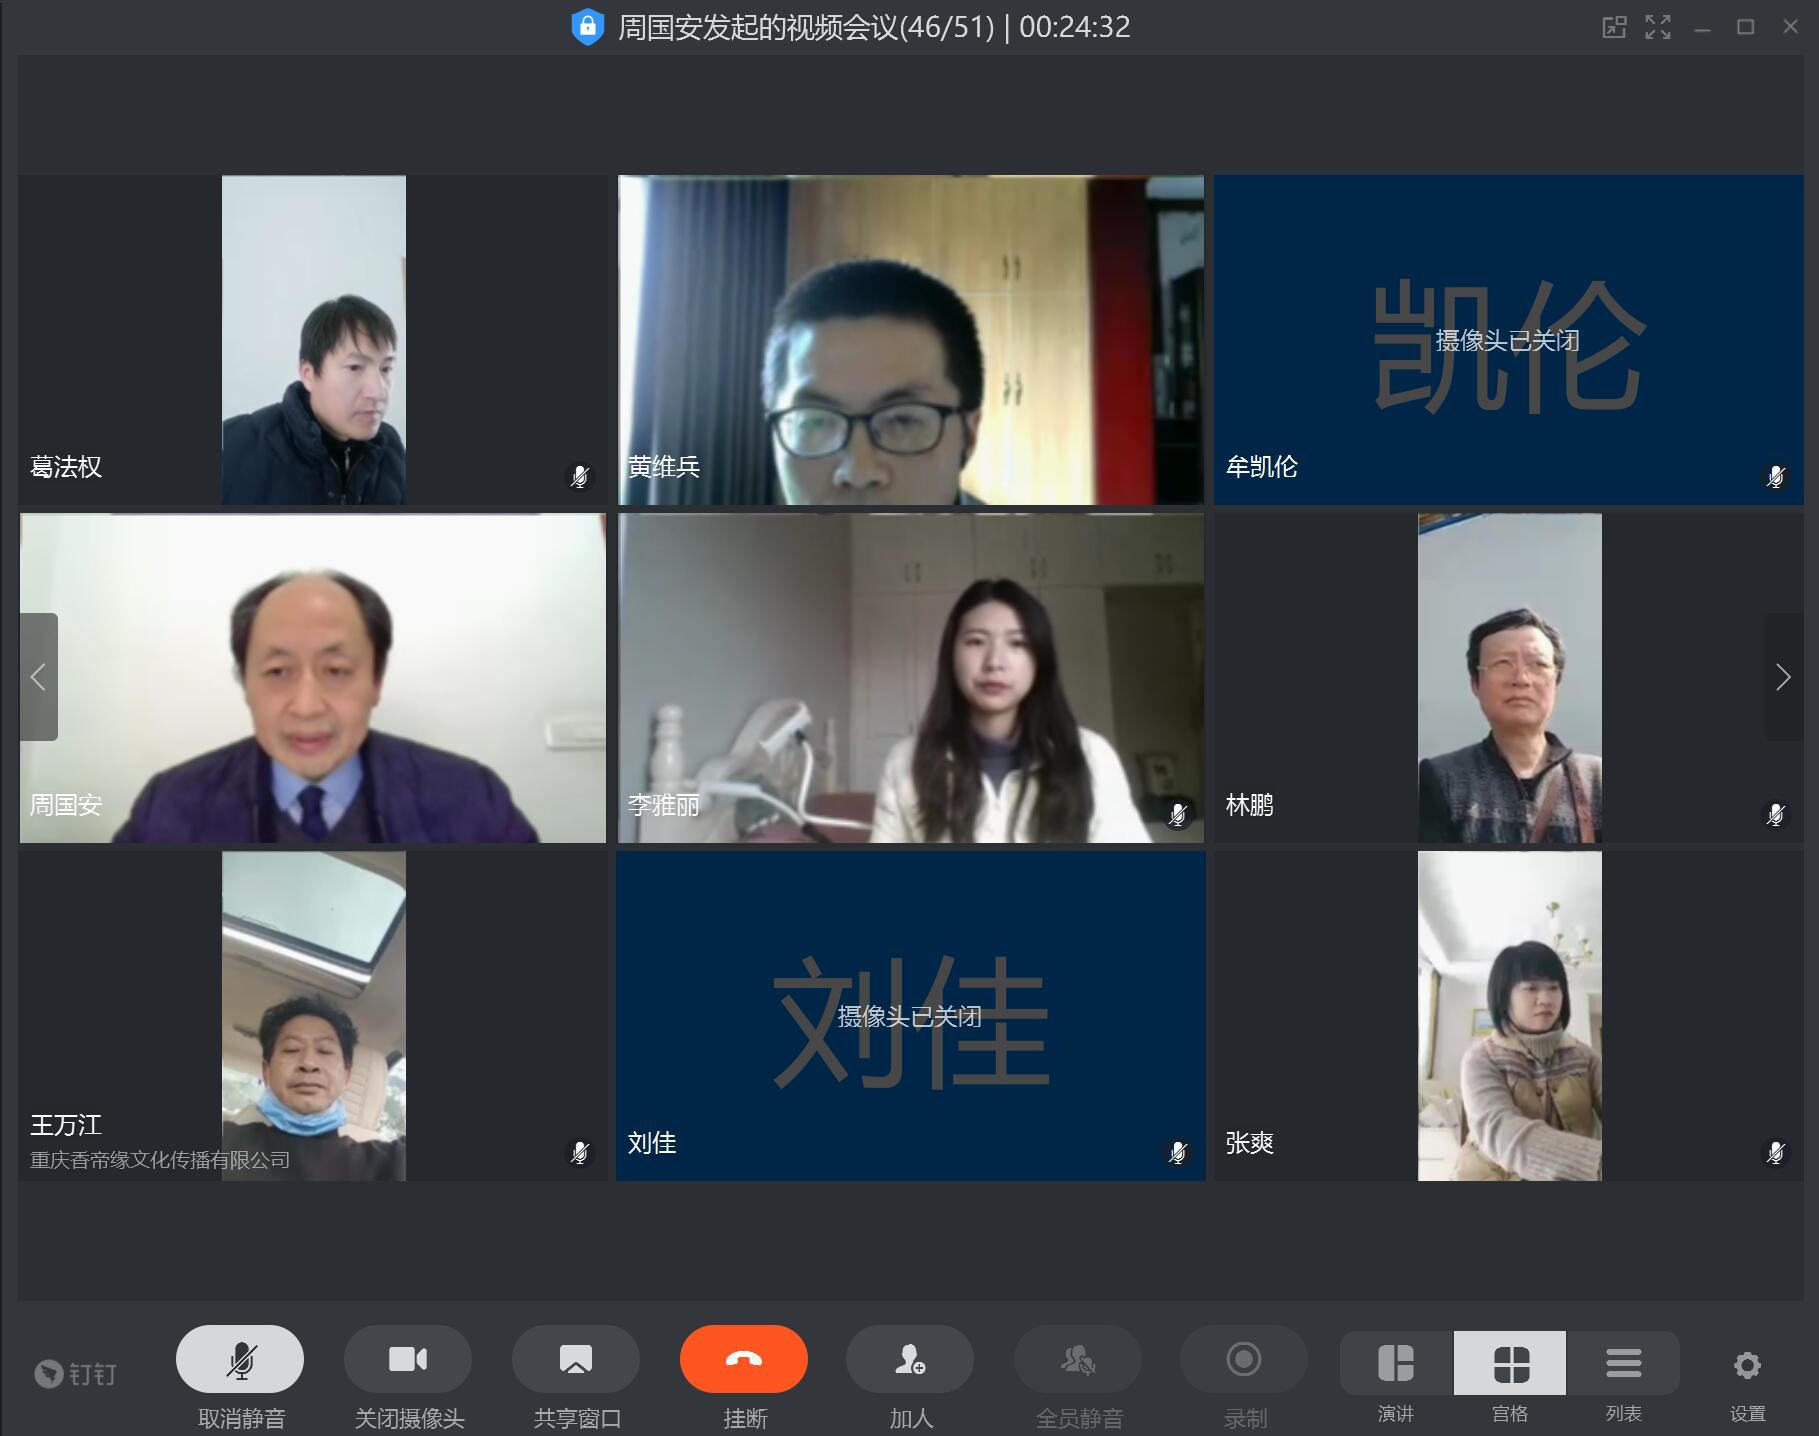Go to previous page of participants
Image resolution: width=1819 pixels, height=1436 pixels.
click(38, 677)
